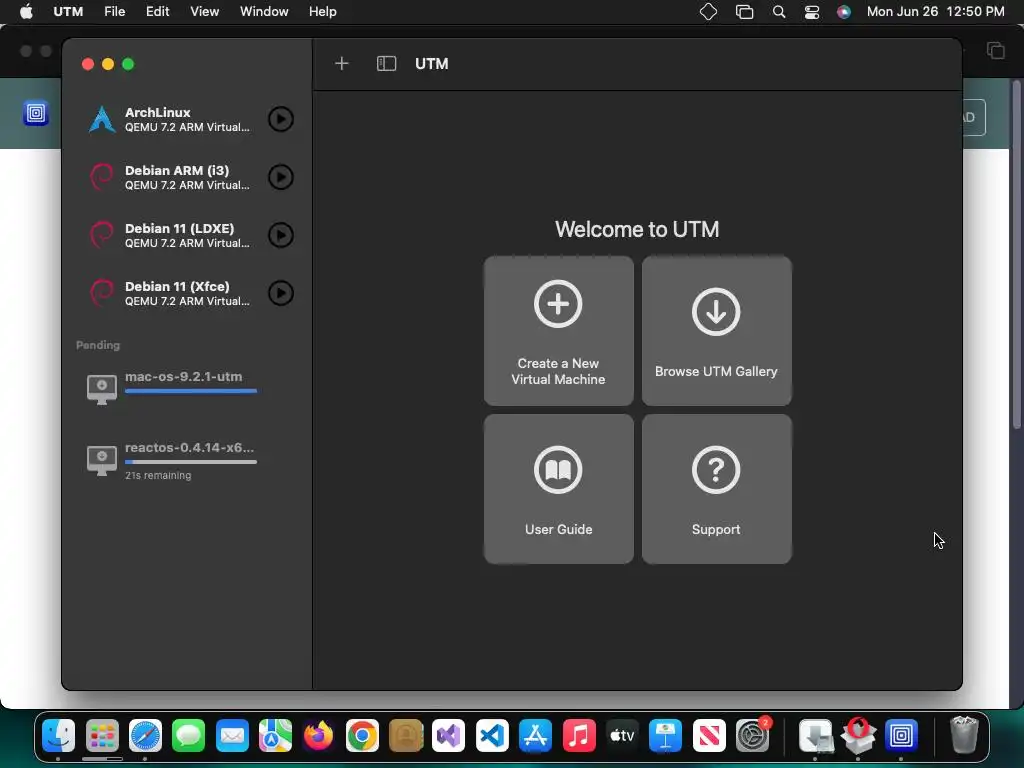This screenshot has height=768, width=1024.
Task: Select the Debian 11 (LDXE) entry name
Action: pos(180,229)
